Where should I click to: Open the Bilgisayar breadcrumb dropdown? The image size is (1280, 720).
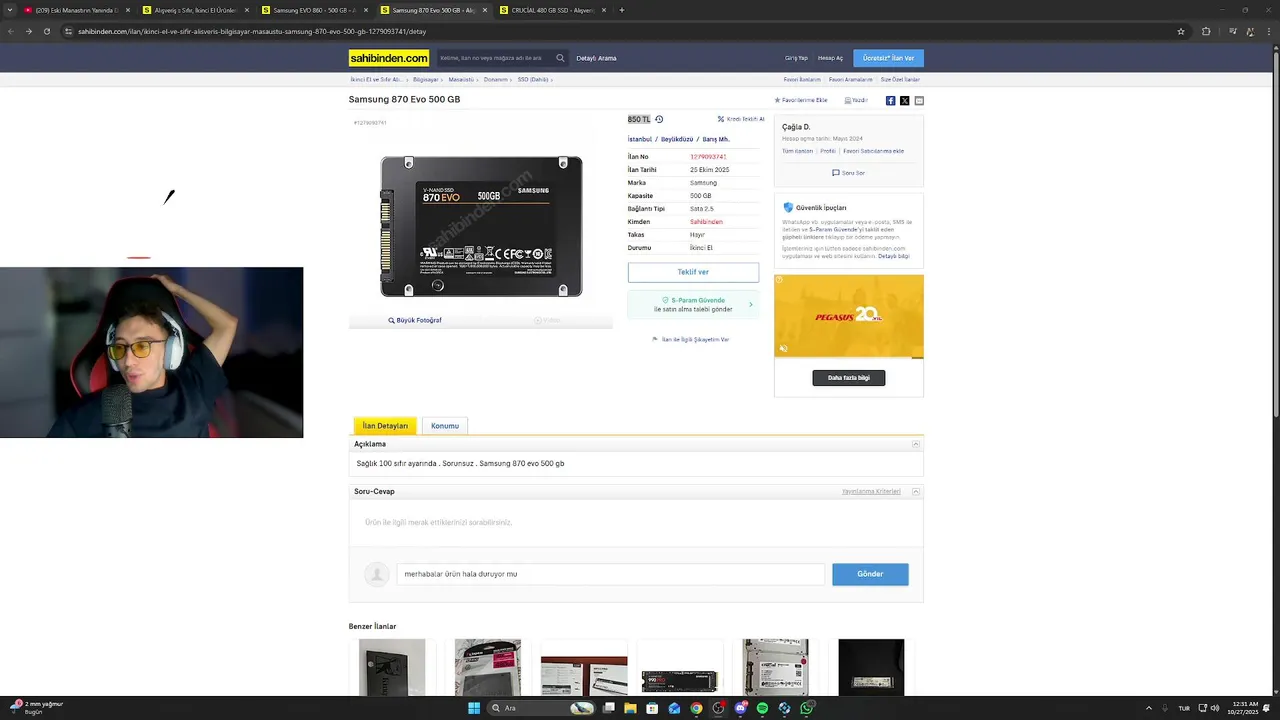tap(427, 79)
